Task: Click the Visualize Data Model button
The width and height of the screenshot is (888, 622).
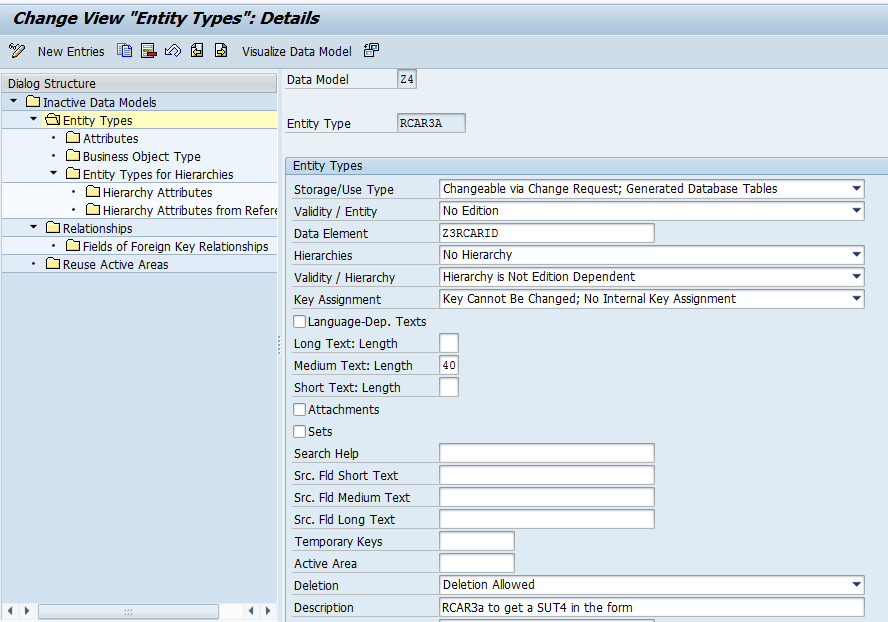Action: [297, 52]
